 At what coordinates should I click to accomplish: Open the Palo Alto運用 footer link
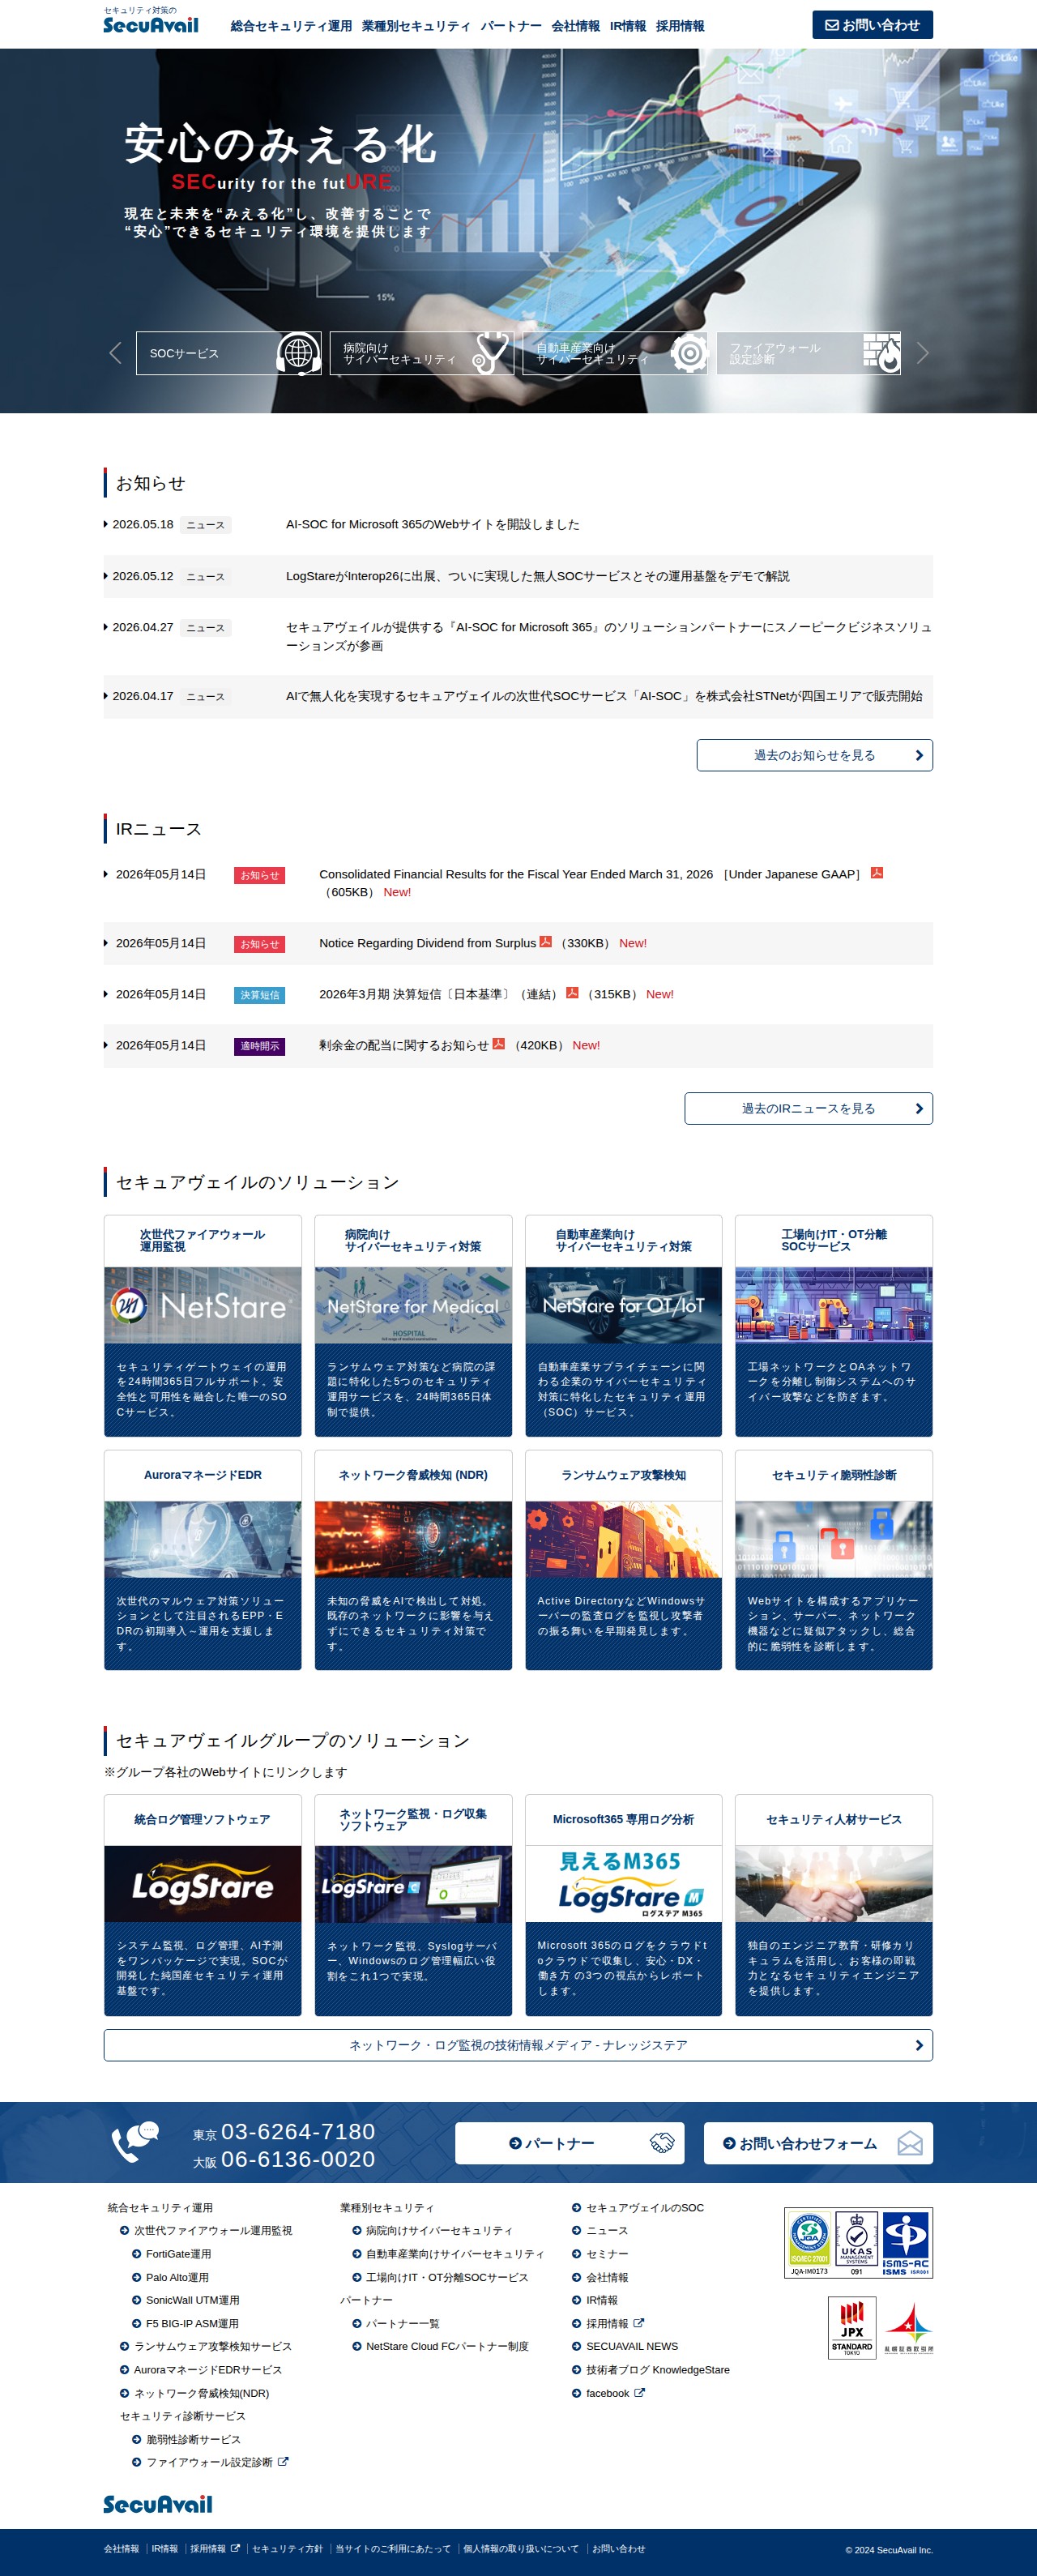[x=177, y=2277]
